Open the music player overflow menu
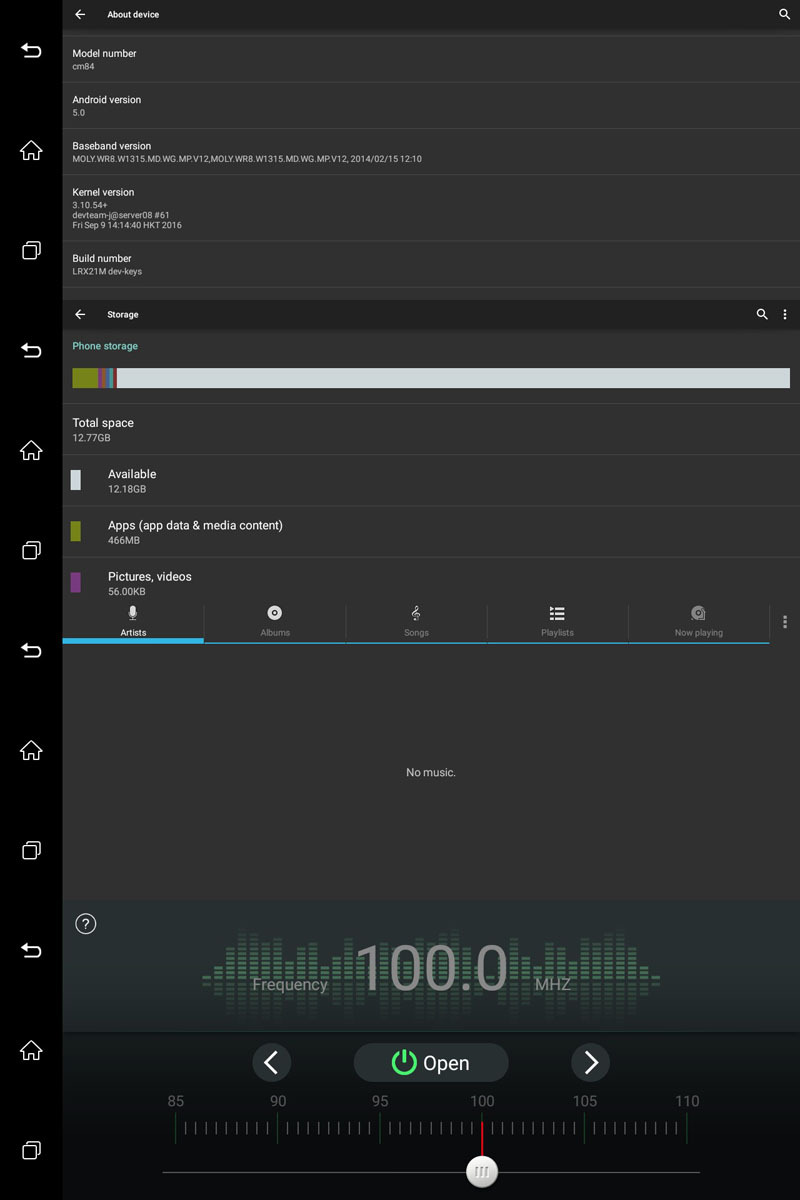Viewport: 800px width, 1200px height. (x=785, y=622)
